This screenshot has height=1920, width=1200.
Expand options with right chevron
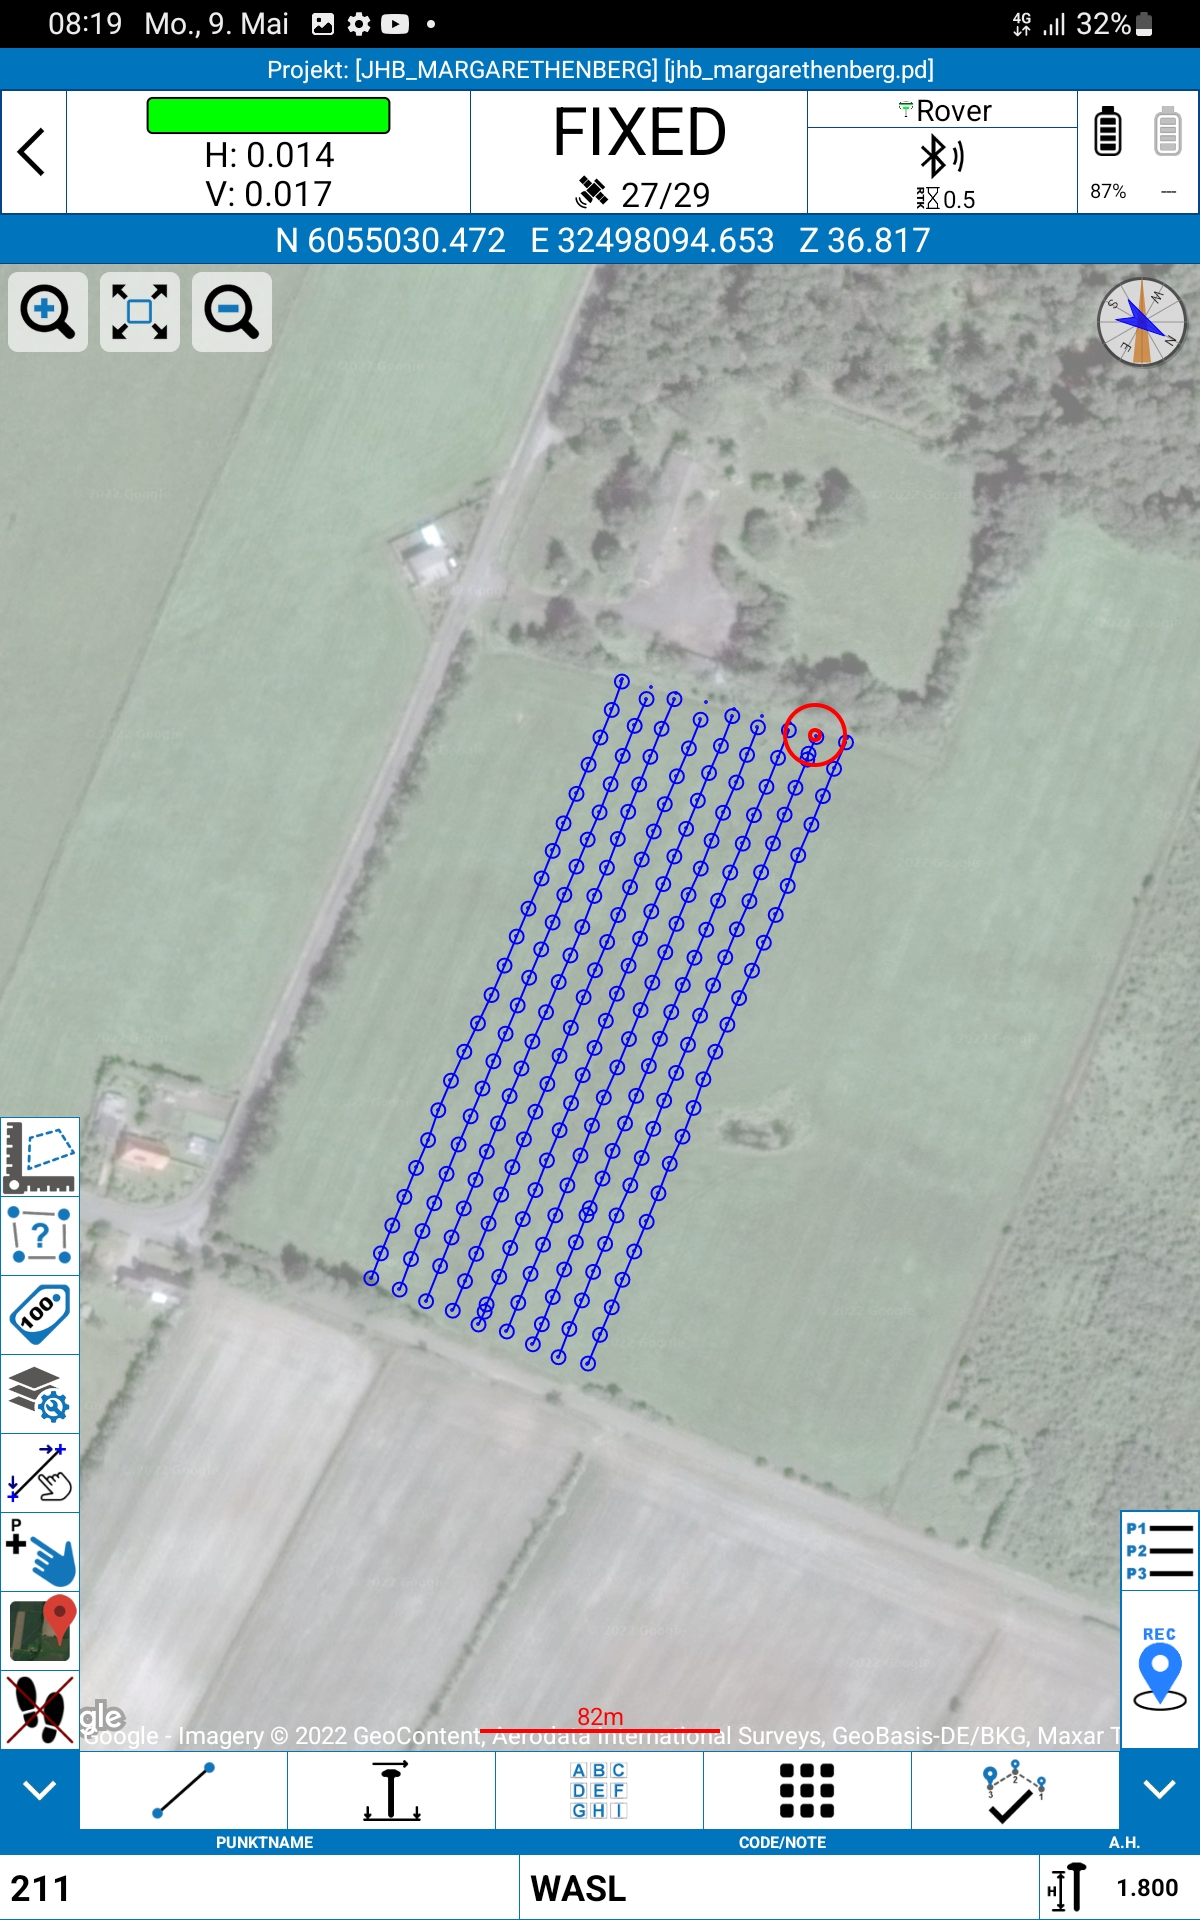[1159, 1790]
